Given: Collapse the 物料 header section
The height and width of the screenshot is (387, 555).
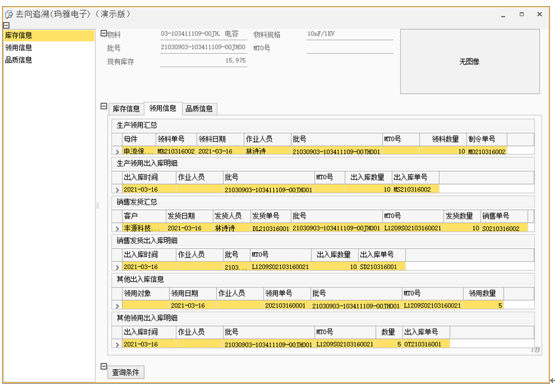Looking at the screenshot, I should click(103, 33).
